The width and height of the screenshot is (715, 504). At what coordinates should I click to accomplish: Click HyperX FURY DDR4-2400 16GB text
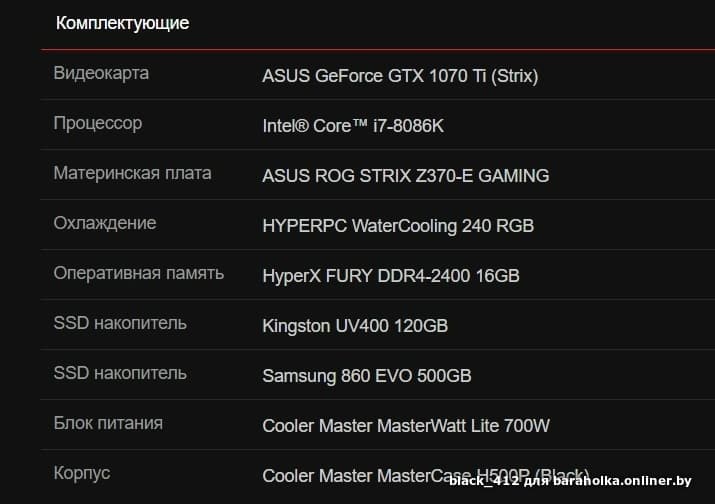(x=391, y=276)
